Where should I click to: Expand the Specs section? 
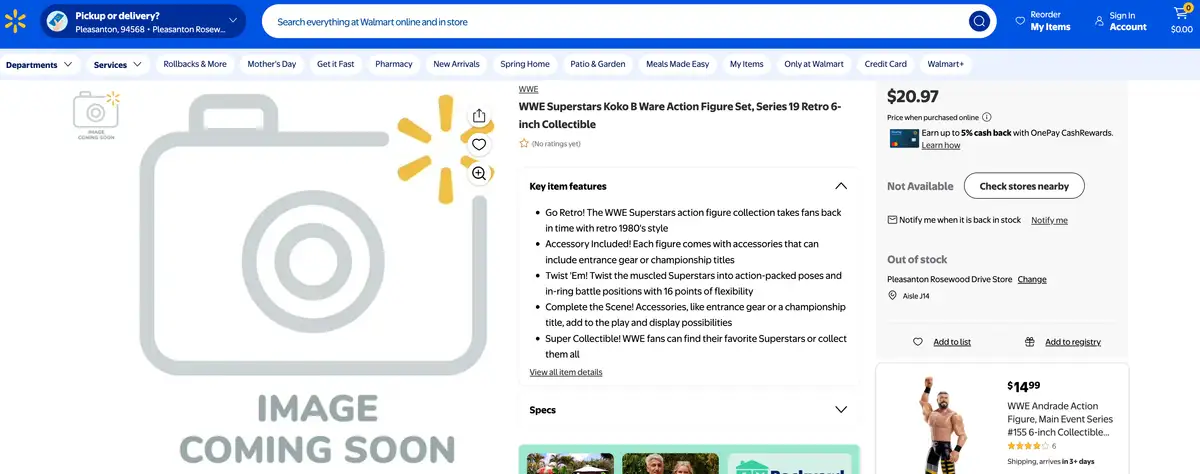click(x=840, y=410)
